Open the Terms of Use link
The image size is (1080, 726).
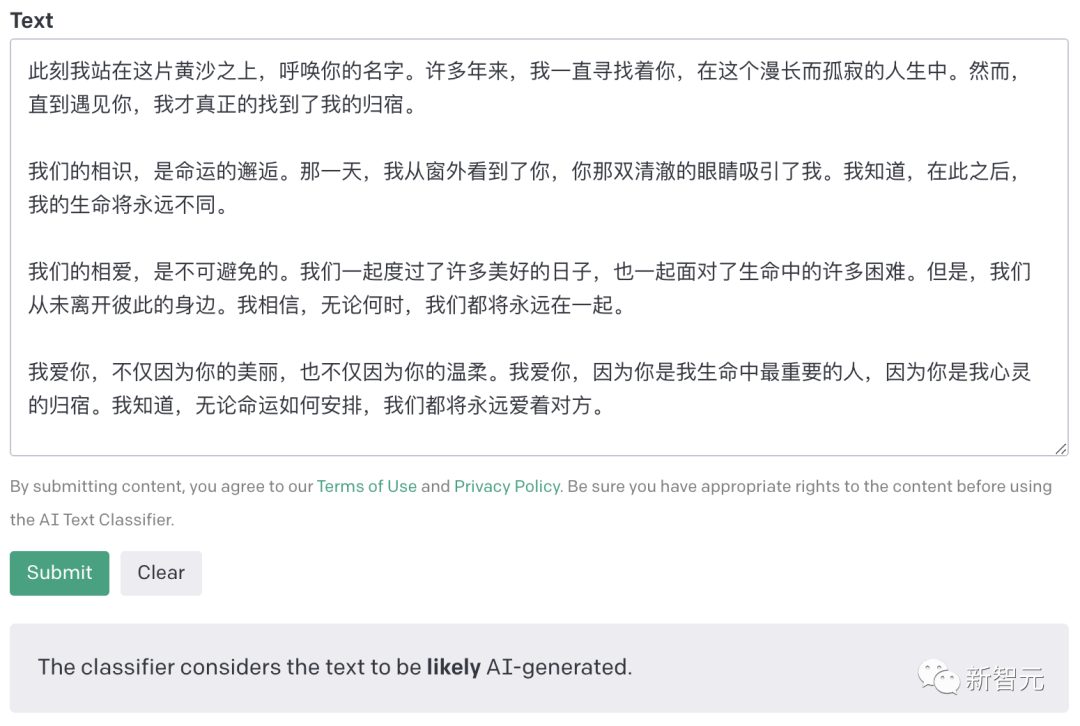(366, 487)
